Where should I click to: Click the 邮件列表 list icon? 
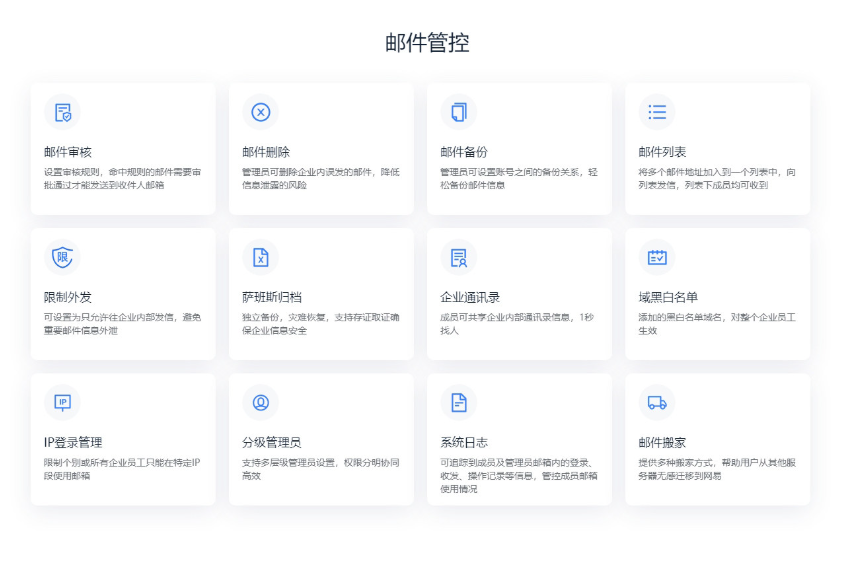(657, 112)
